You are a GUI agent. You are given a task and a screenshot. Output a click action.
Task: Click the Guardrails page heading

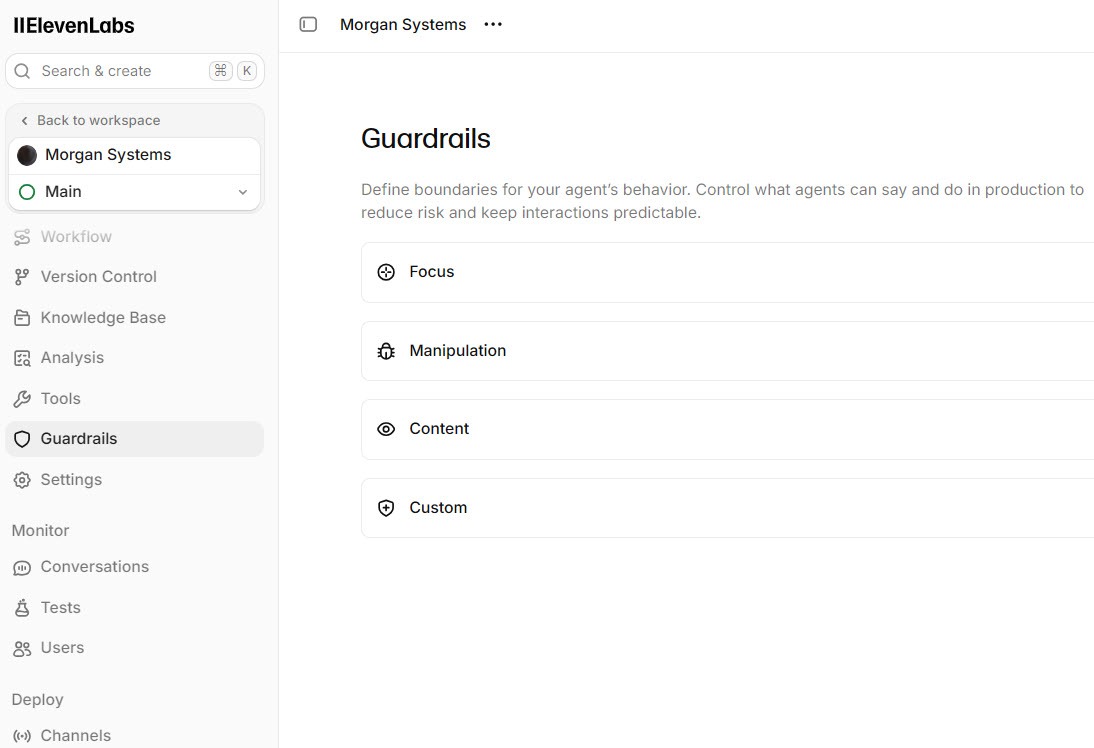coord(426,138)
